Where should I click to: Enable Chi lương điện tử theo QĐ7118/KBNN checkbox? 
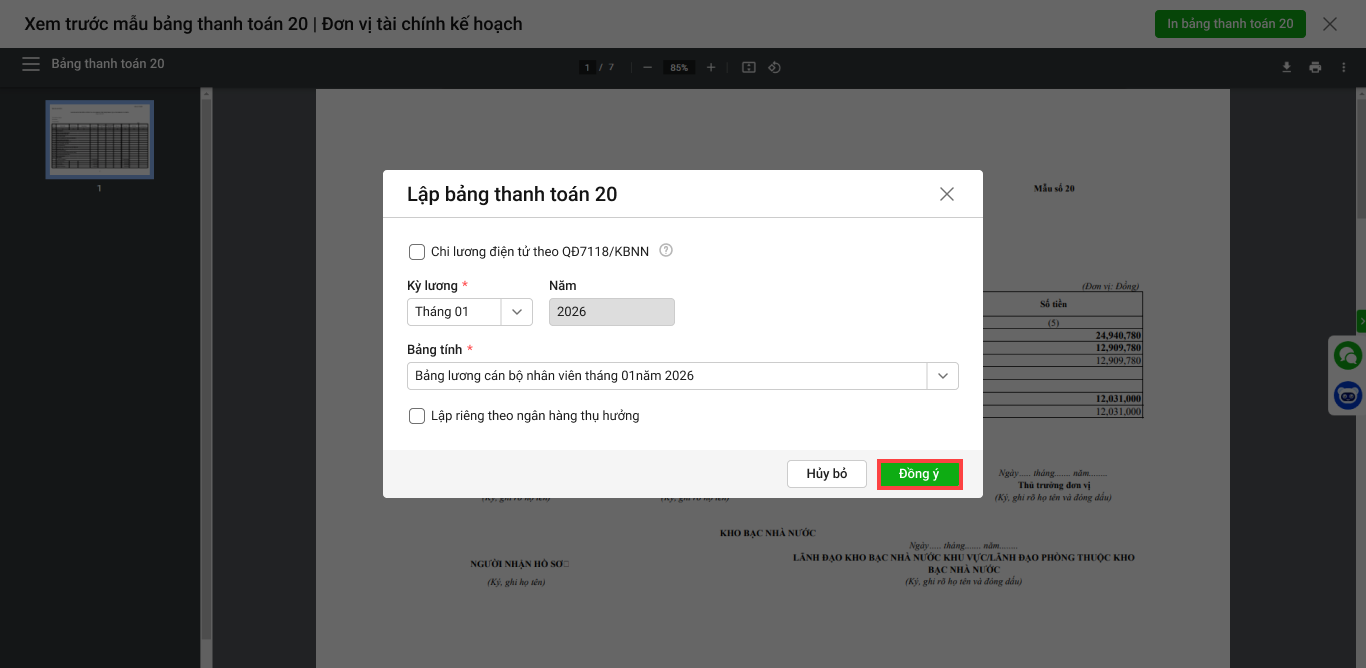(417, 252)
